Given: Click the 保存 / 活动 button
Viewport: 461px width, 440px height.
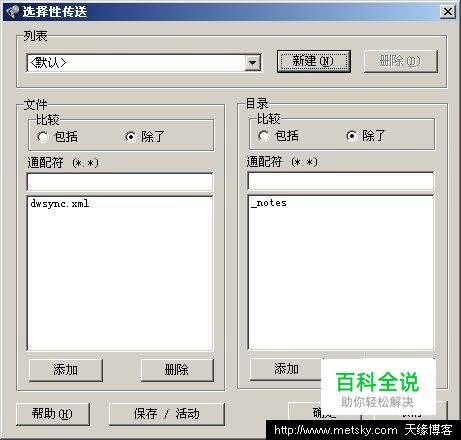Looking at the screenshot, I should [167, 414].
